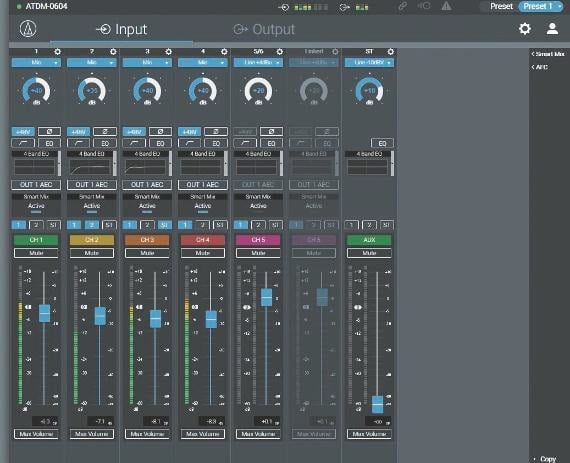
Task: Open the user account icon
Action: [552, 29]
